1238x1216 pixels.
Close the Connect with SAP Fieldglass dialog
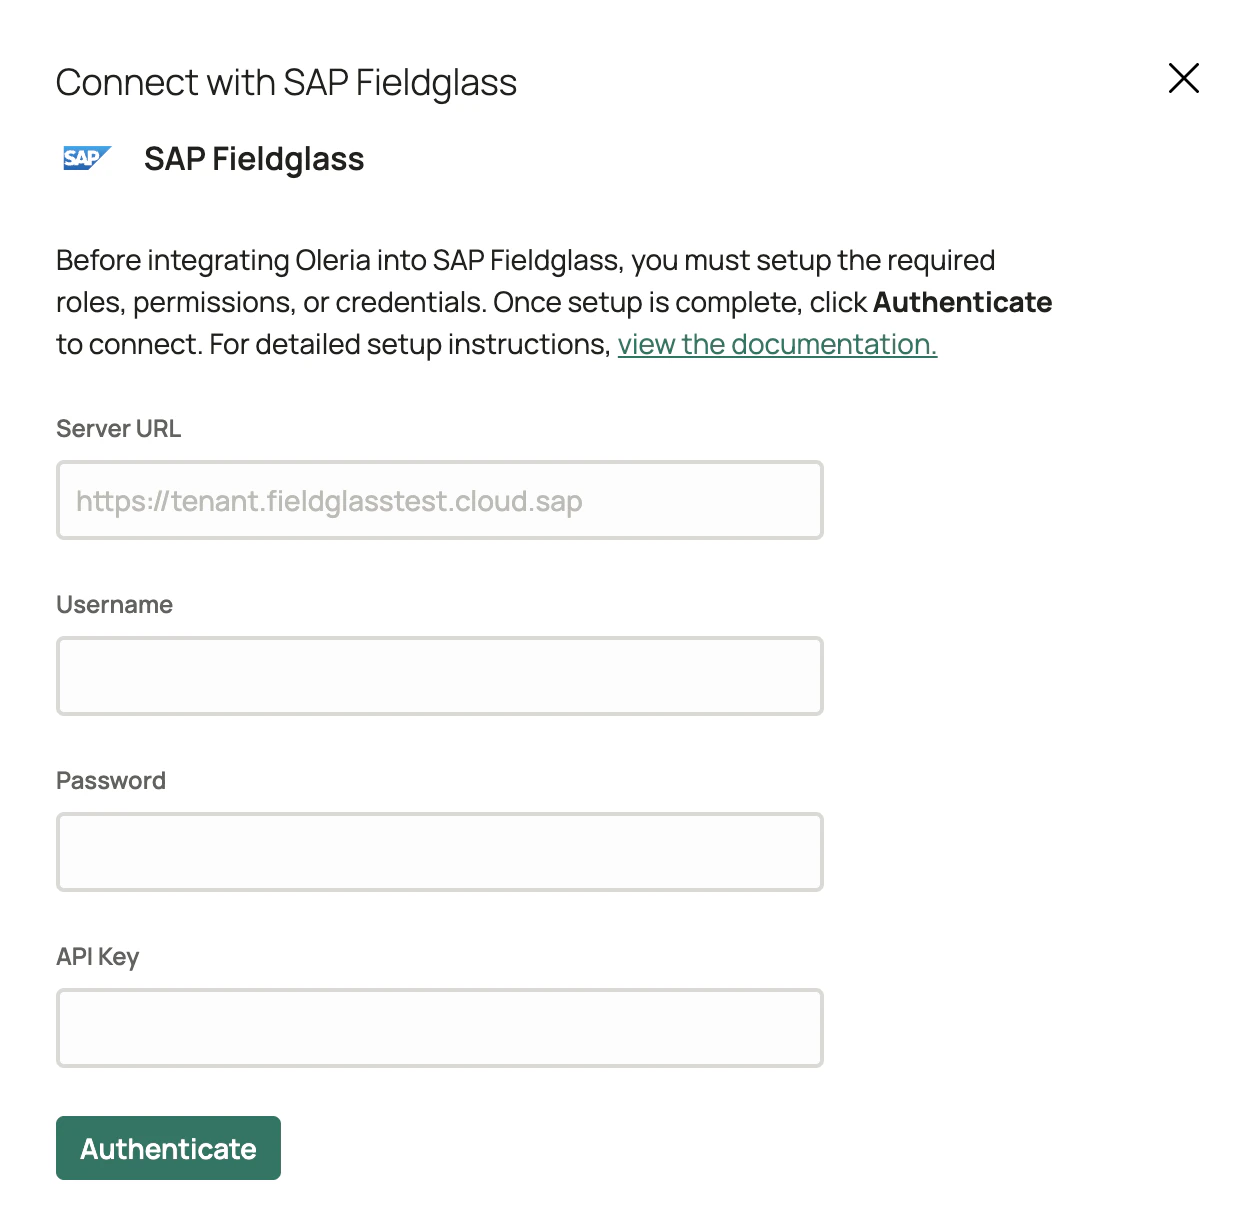click(1183, 78)
